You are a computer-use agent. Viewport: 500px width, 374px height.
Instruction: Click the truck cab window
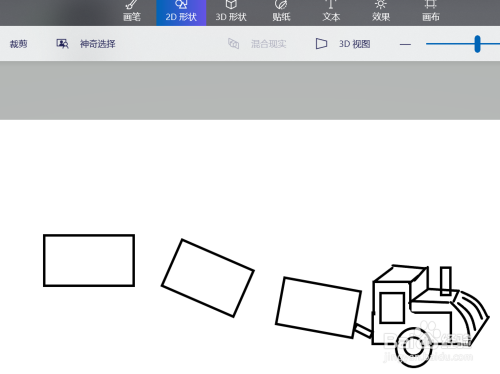[x=392, y=308]
